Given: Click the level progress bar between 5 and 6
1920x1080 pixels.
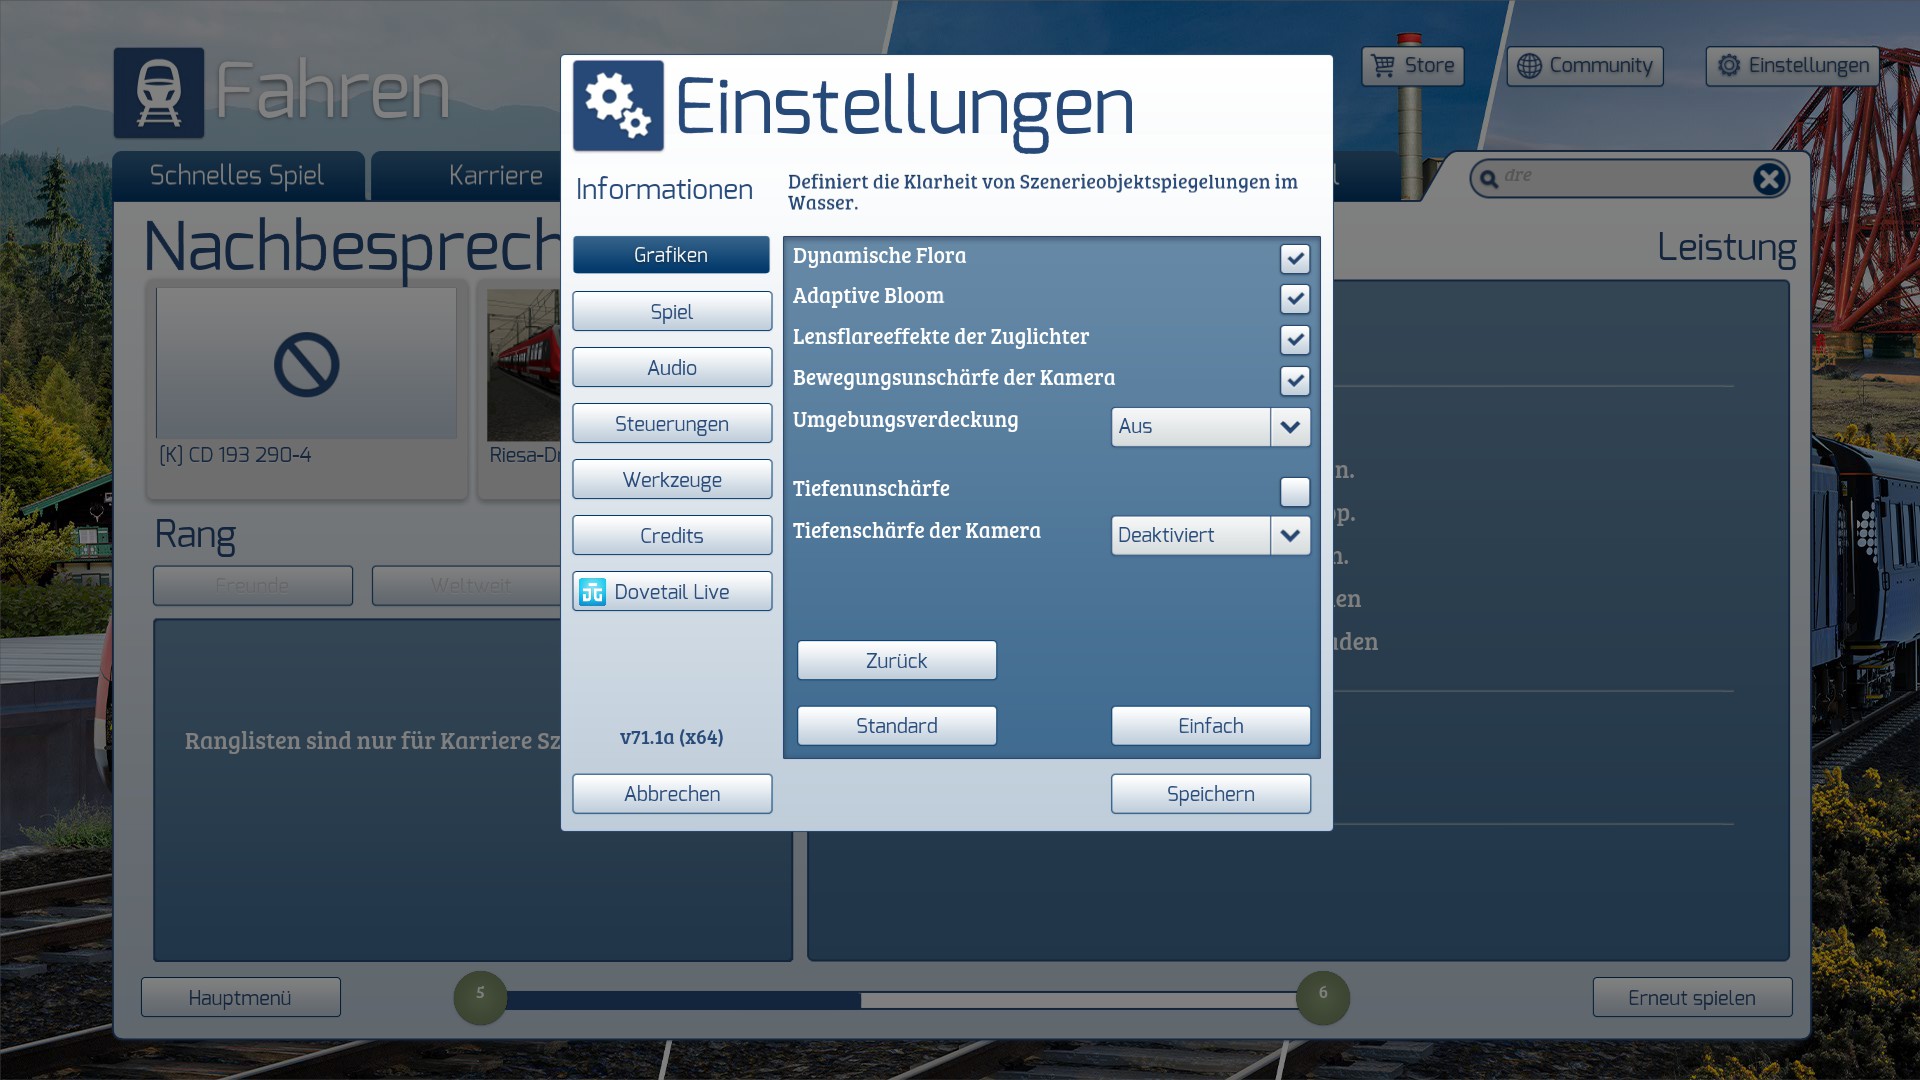Looking at the screenshot, I should pyautogui.click(x=900, y=1000).
